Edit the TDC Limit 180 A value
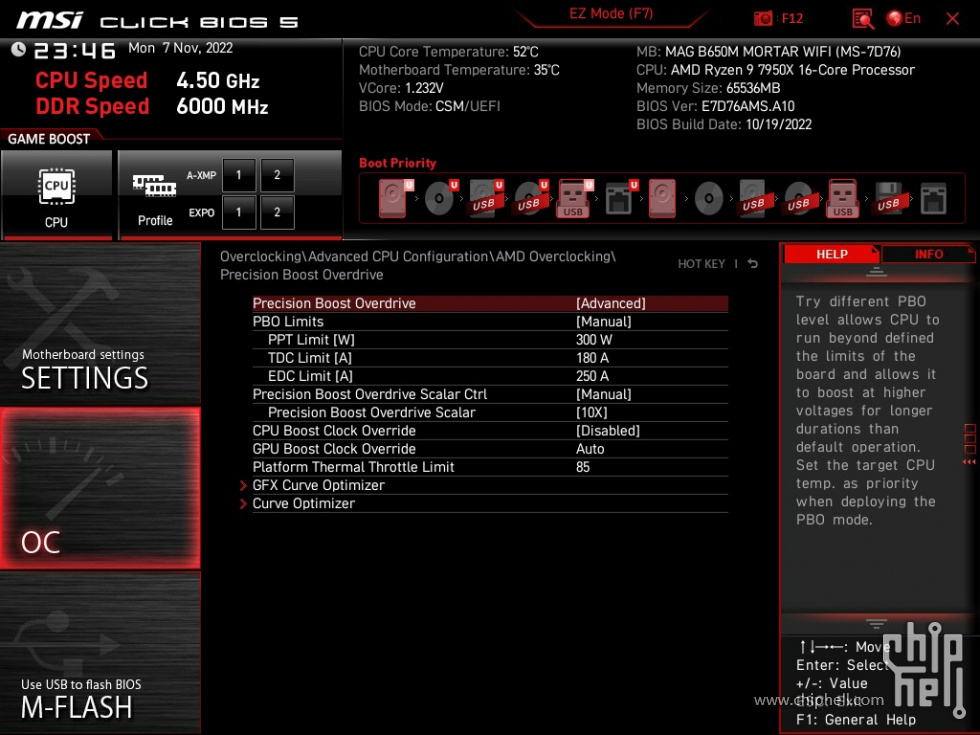 click(x=592, y=358)
